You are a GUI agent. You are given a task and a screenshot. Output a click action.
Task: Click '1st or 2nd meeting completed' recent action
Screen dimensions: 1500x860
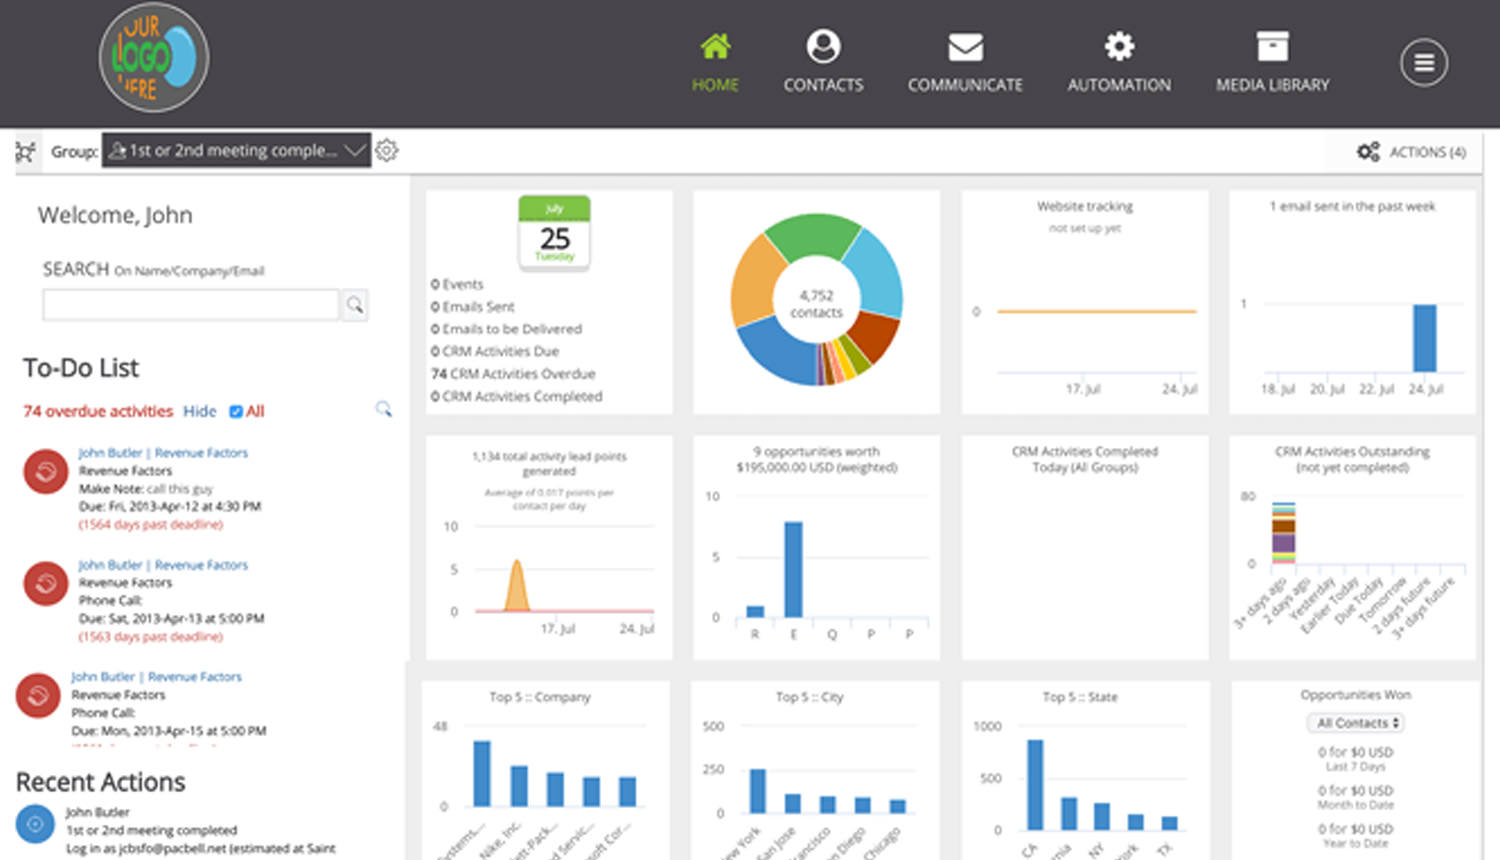pyautogui.click(x=152, y=830)
